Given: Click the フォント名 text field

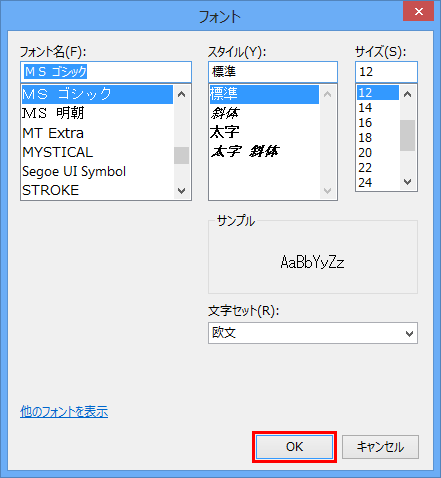Looking at the screenshot, I should pos(106,72).
